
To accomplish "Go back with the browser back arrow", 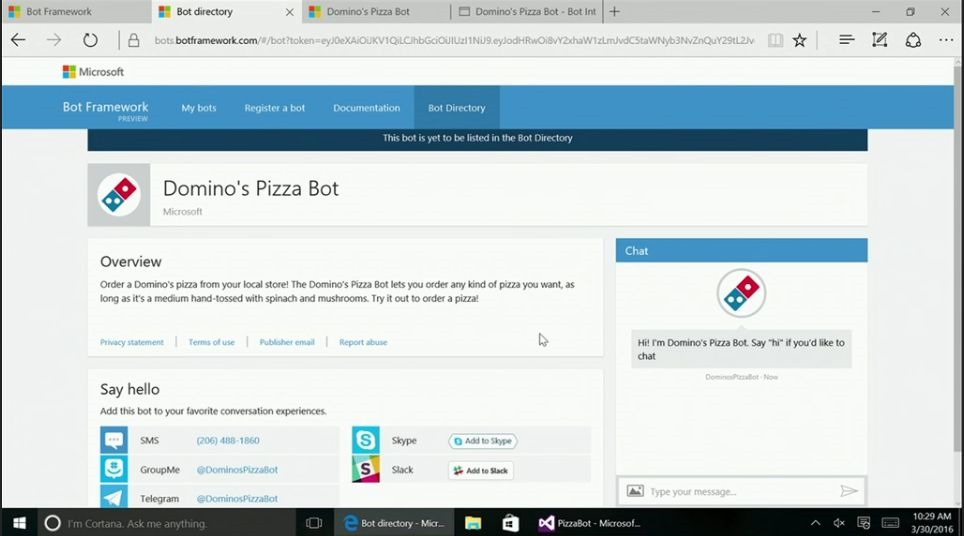I will click(x=18, y=41).
